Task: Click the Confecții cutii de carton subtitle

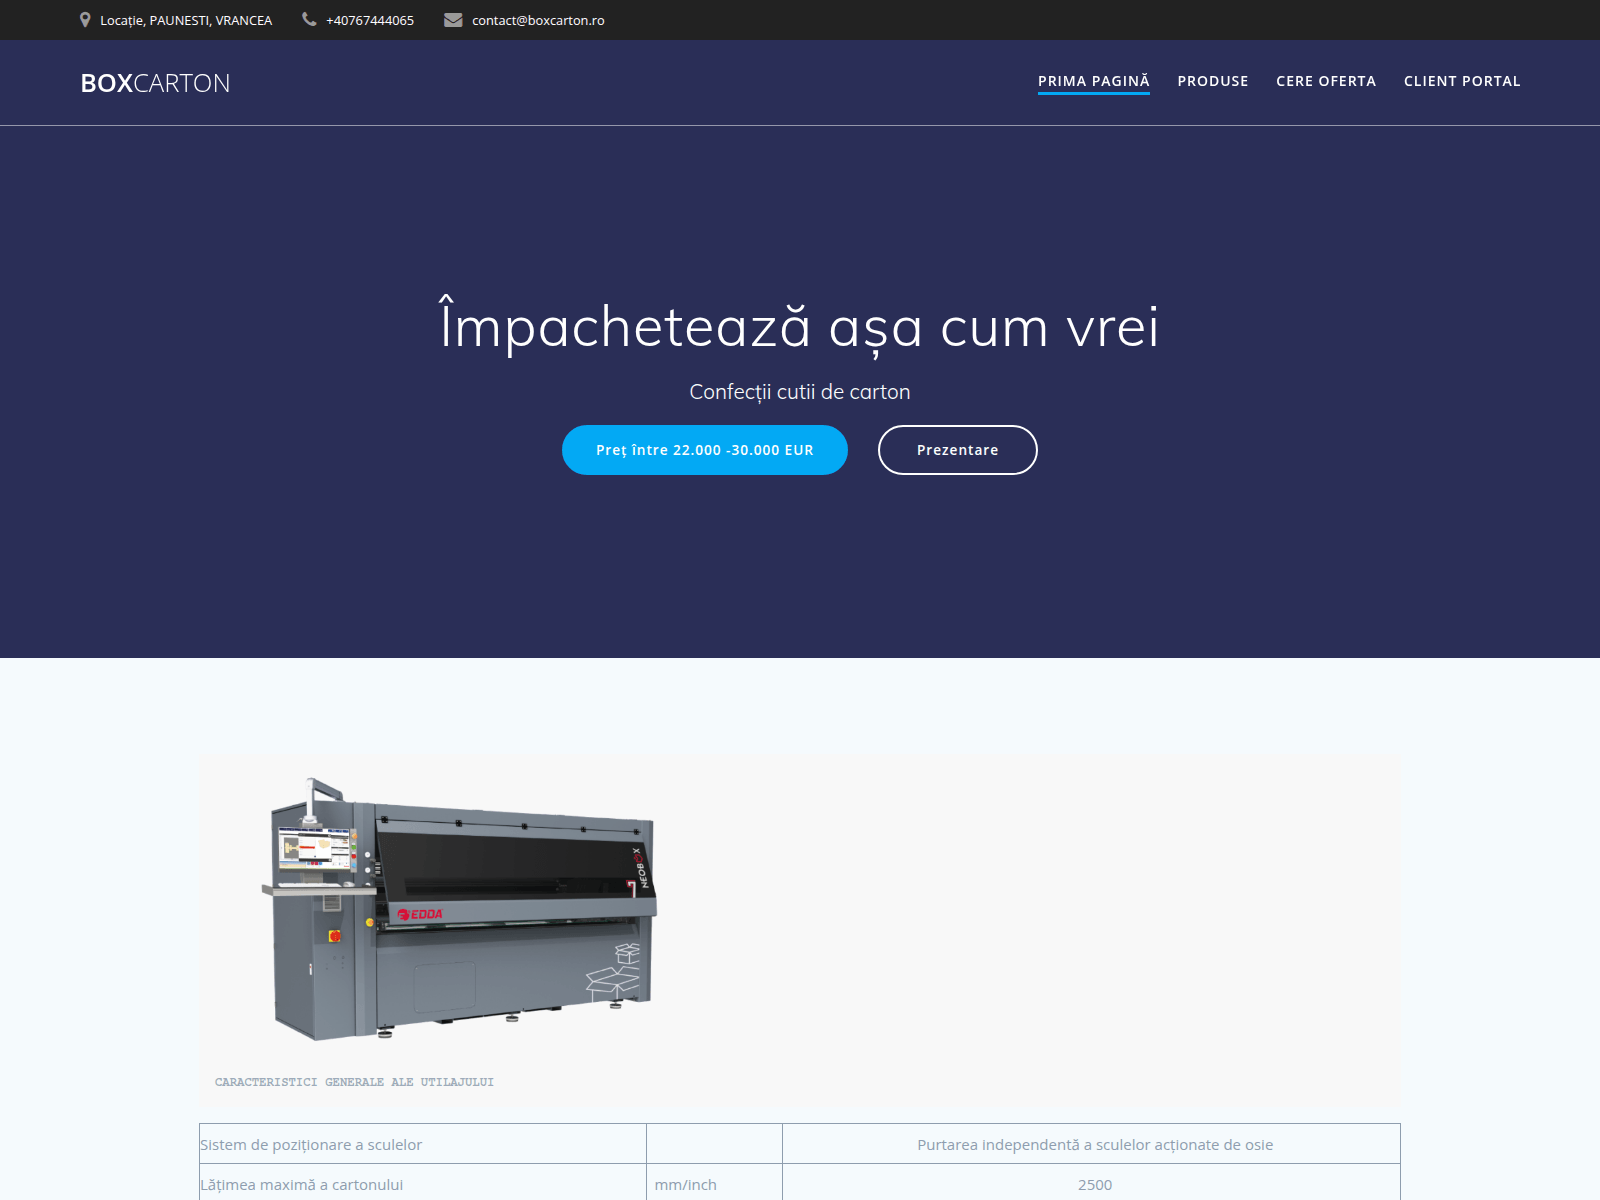Action: [x=800, y=392]
